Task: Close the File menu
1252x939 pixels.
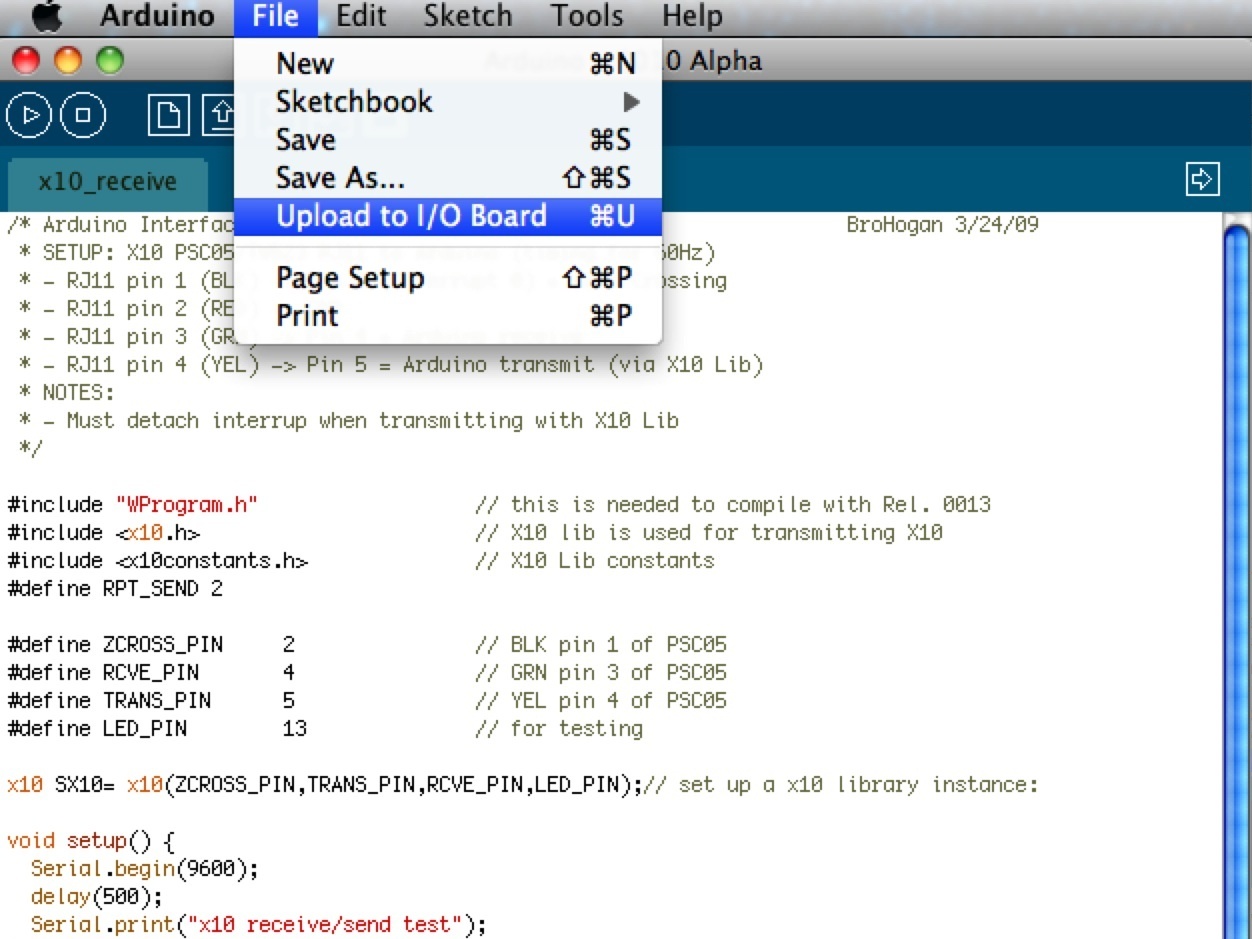Action: (x=276, y=17)
